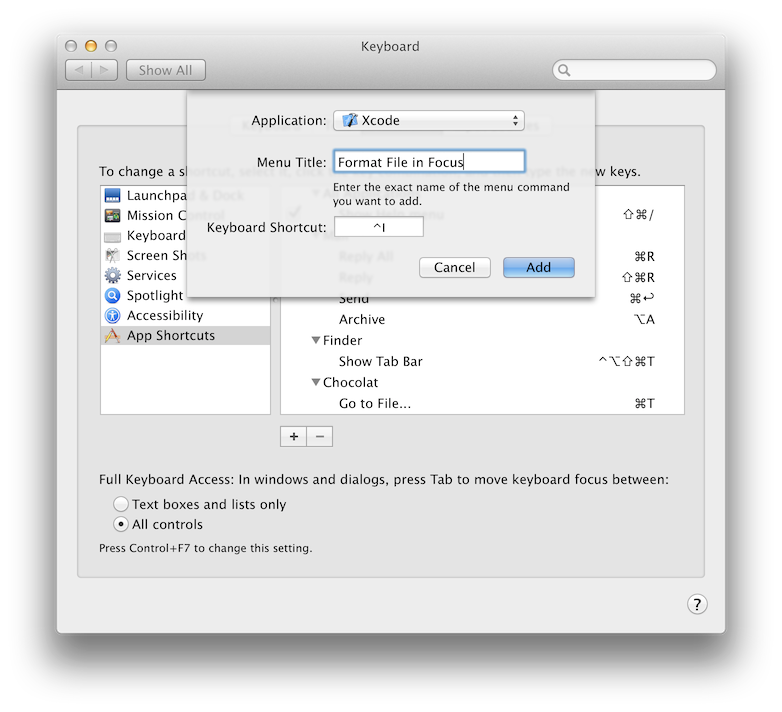Screen dimensions: 782x712
Task: Open the help question mark button
Action: 697,604
